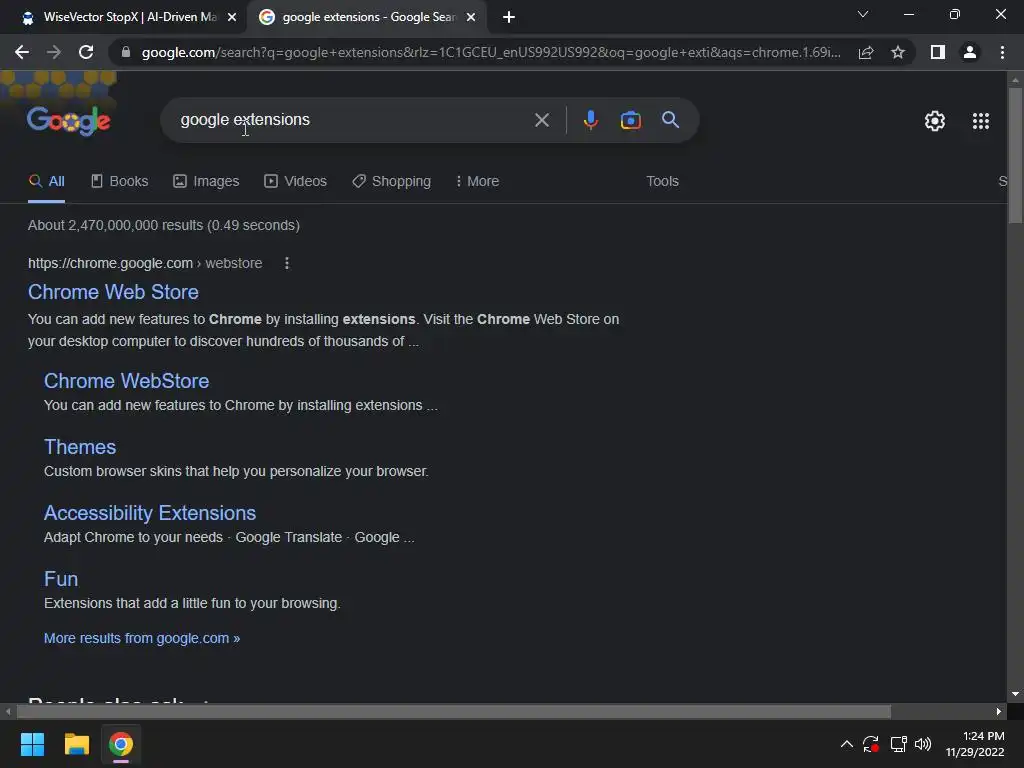Open the Fun extensions sitelink

click(x=61, y=579)
